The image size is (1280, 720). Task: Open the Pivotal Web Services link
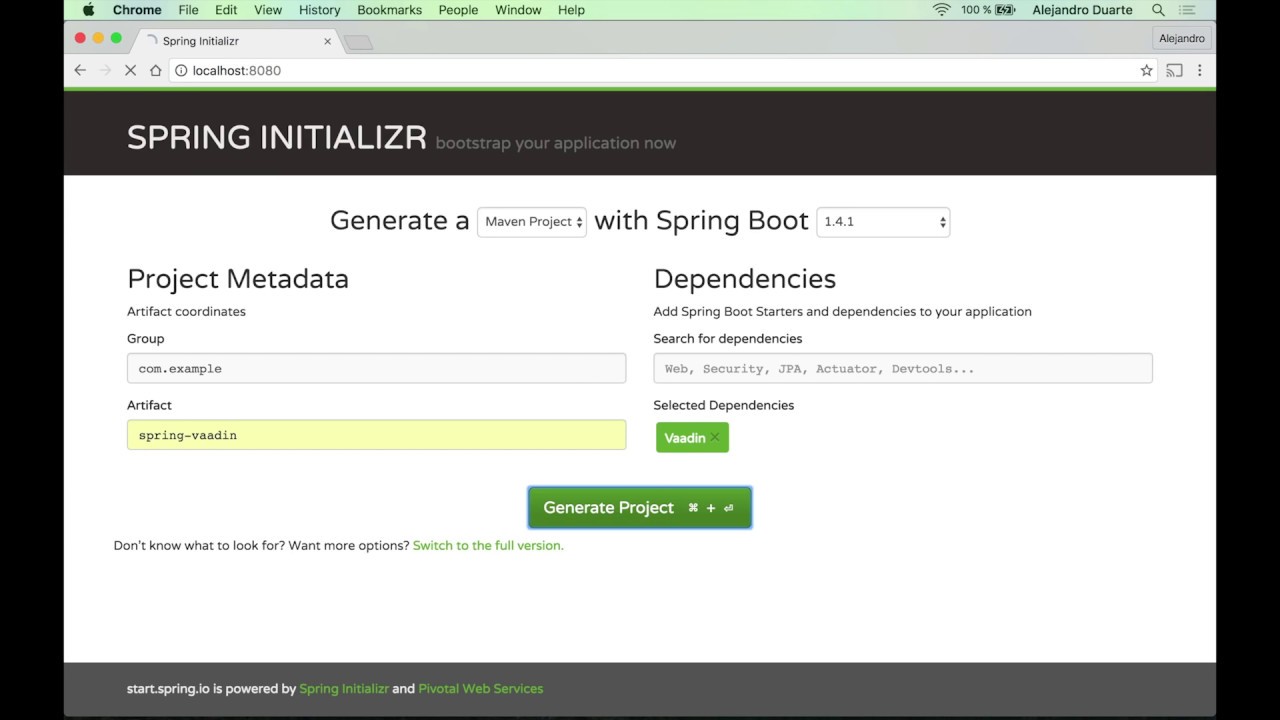pos(481,689)
